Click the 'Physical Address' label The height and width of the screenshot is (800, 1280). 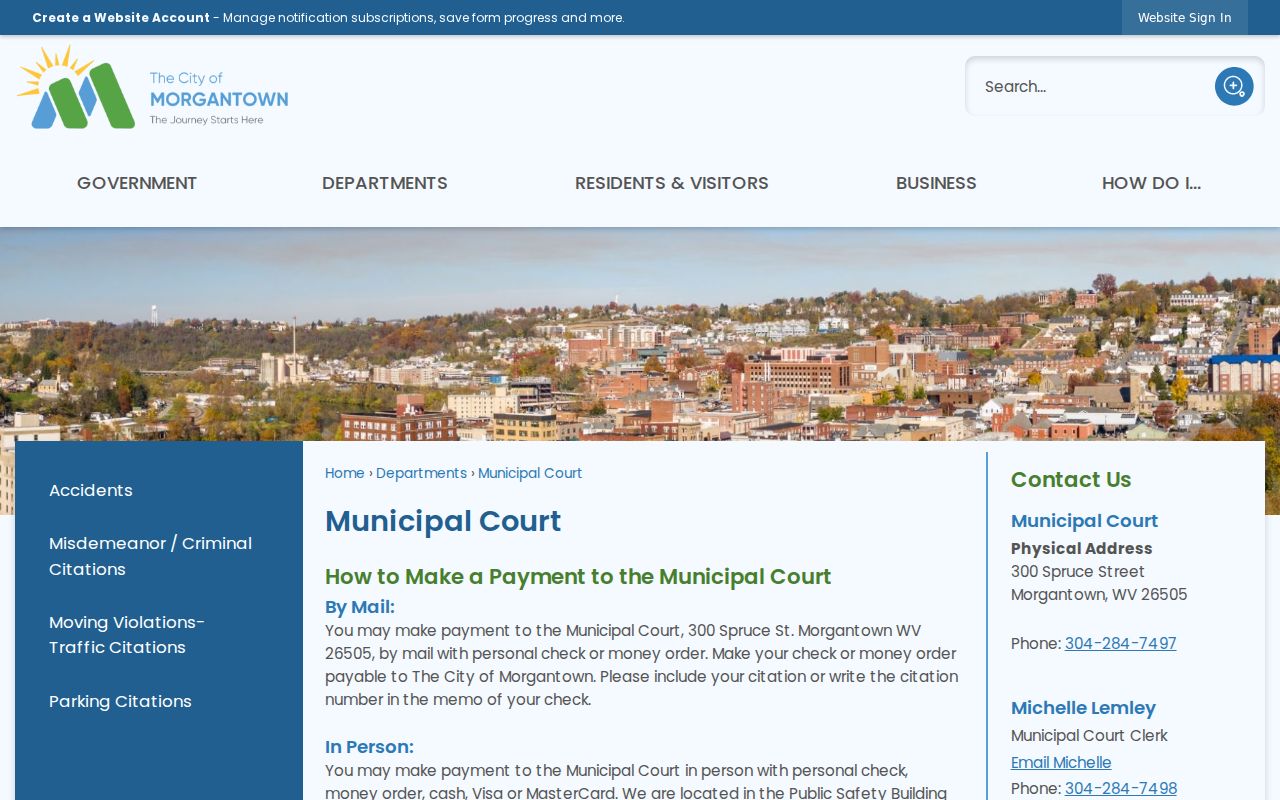(1082, 548)
